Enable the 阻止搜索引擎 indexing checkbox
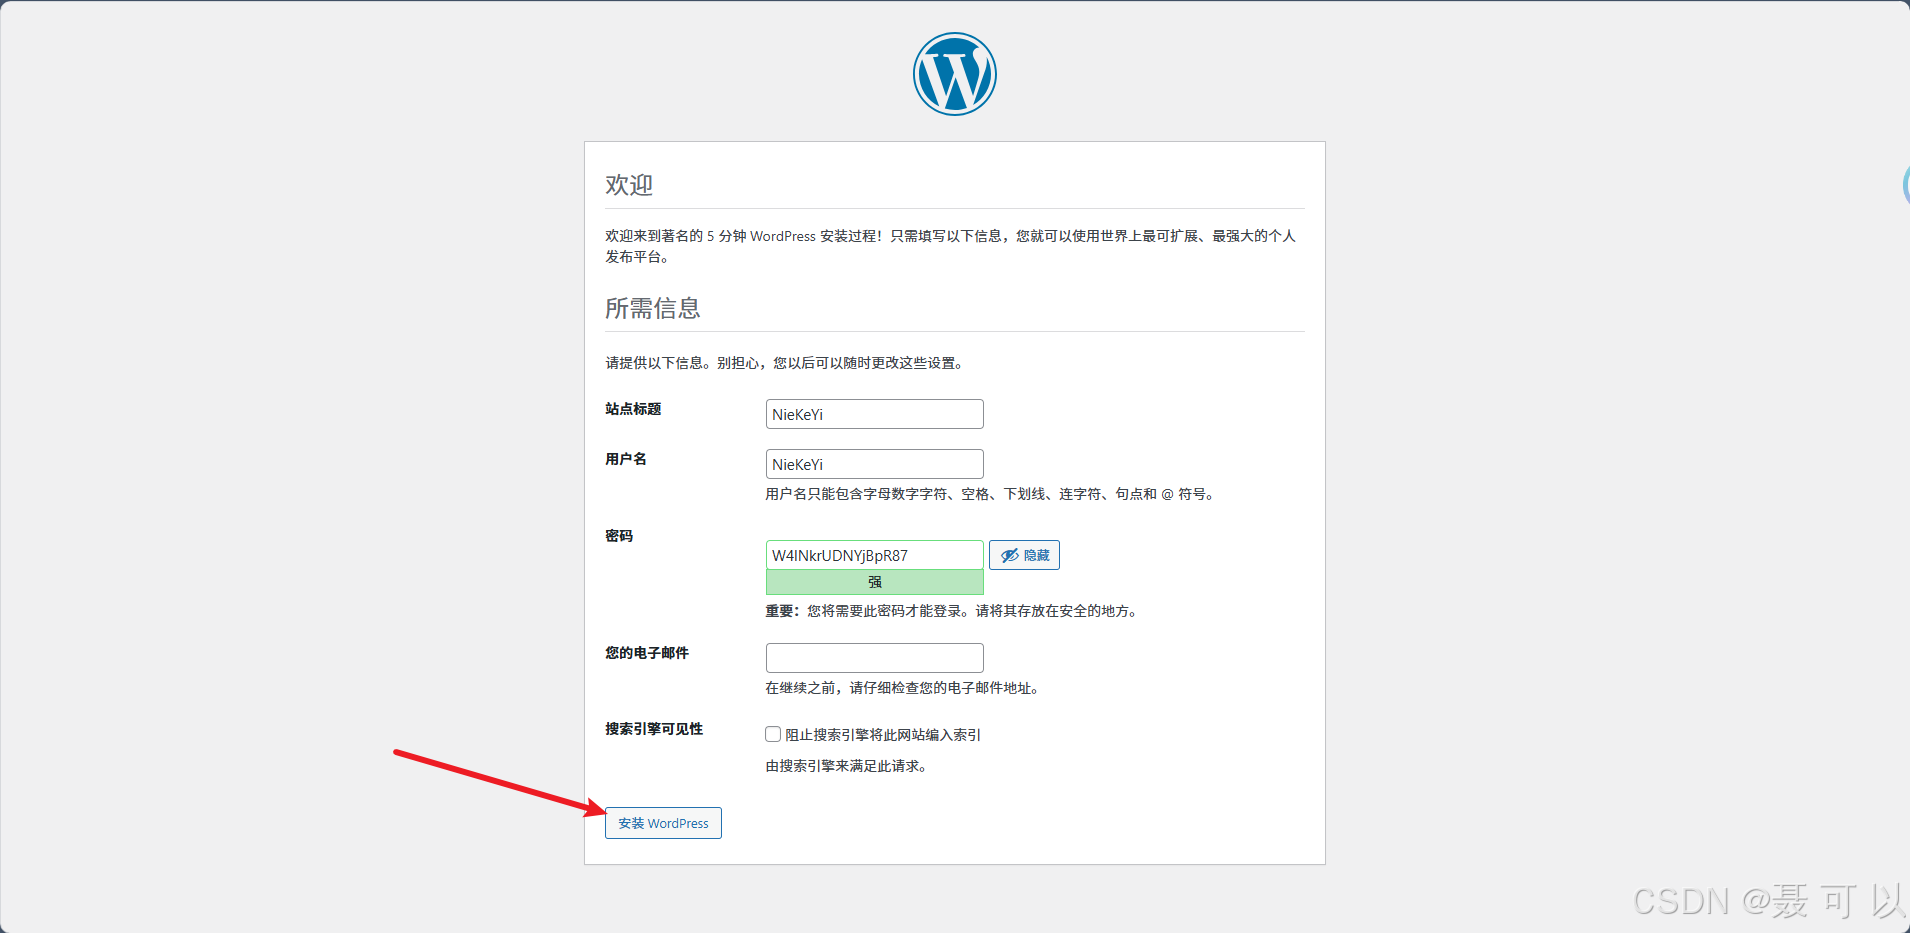Viewport: 1910px width, 933px height. point(773,734)
